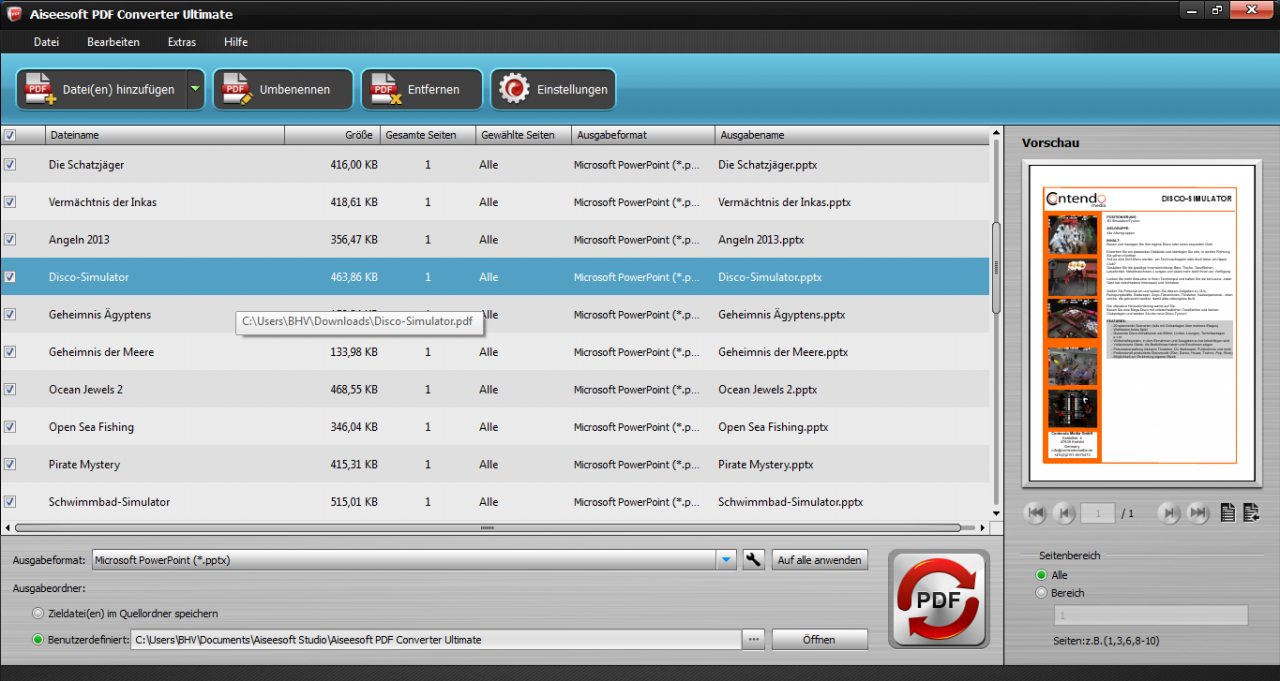Click the file list vertical scrollbar
This screenshot has height=681, width=1280.
995,268
